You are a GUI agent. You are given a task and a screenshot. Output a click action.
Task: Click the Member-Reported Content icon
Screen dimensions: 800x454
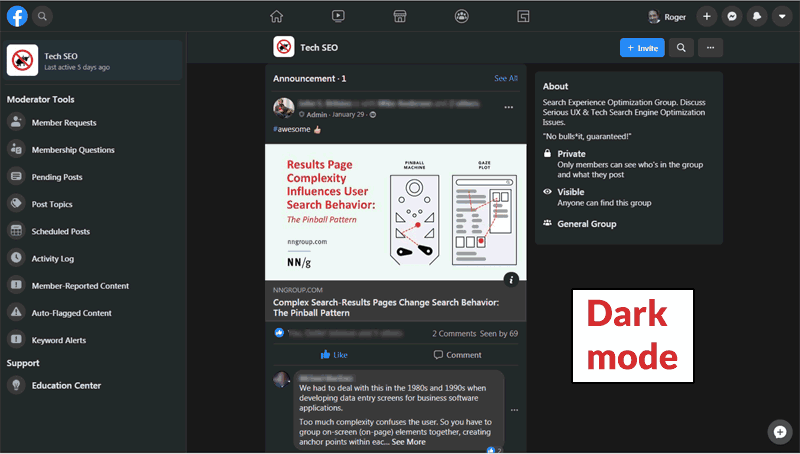click(16, 285)
